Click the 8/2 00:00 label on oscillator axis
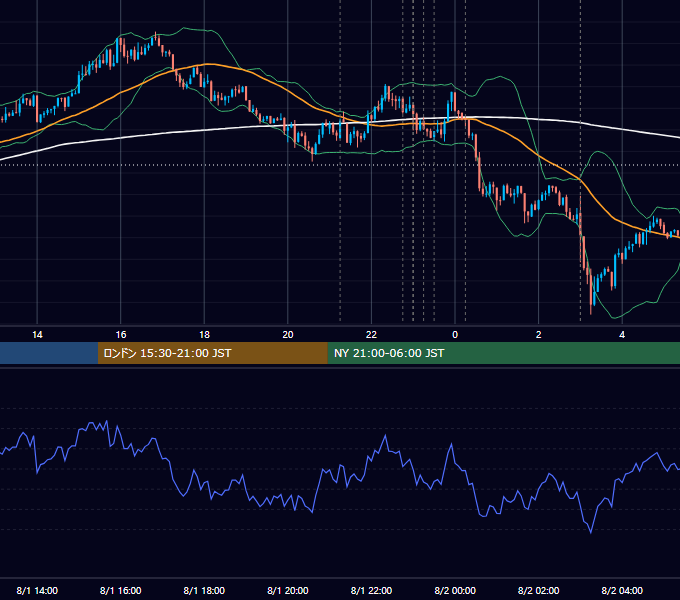The width and height of the screenshot is (680, 600). pos(455,590)
